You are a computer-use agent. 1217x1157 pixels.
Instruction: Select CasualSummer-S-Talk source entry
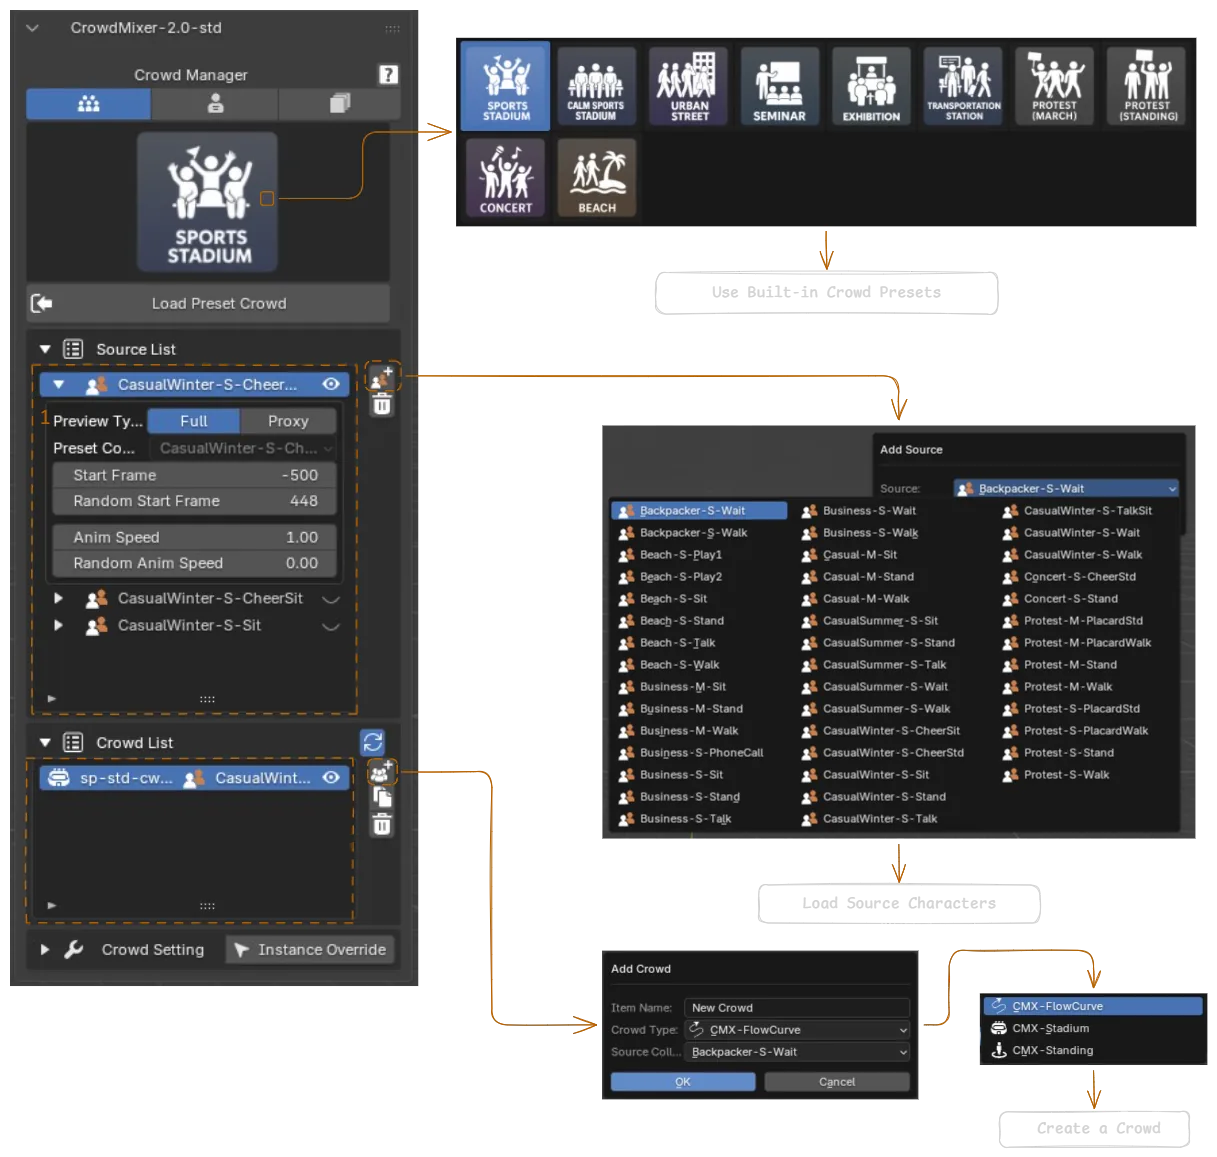point(883,664)
